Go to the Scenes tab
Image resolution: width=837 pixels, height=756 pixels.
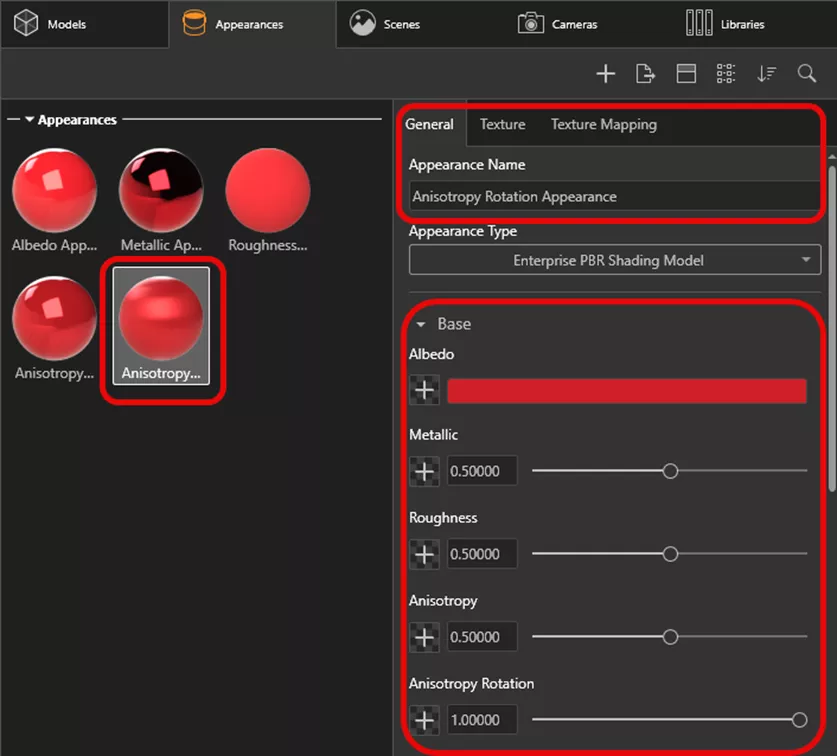(x=386, y=24)
